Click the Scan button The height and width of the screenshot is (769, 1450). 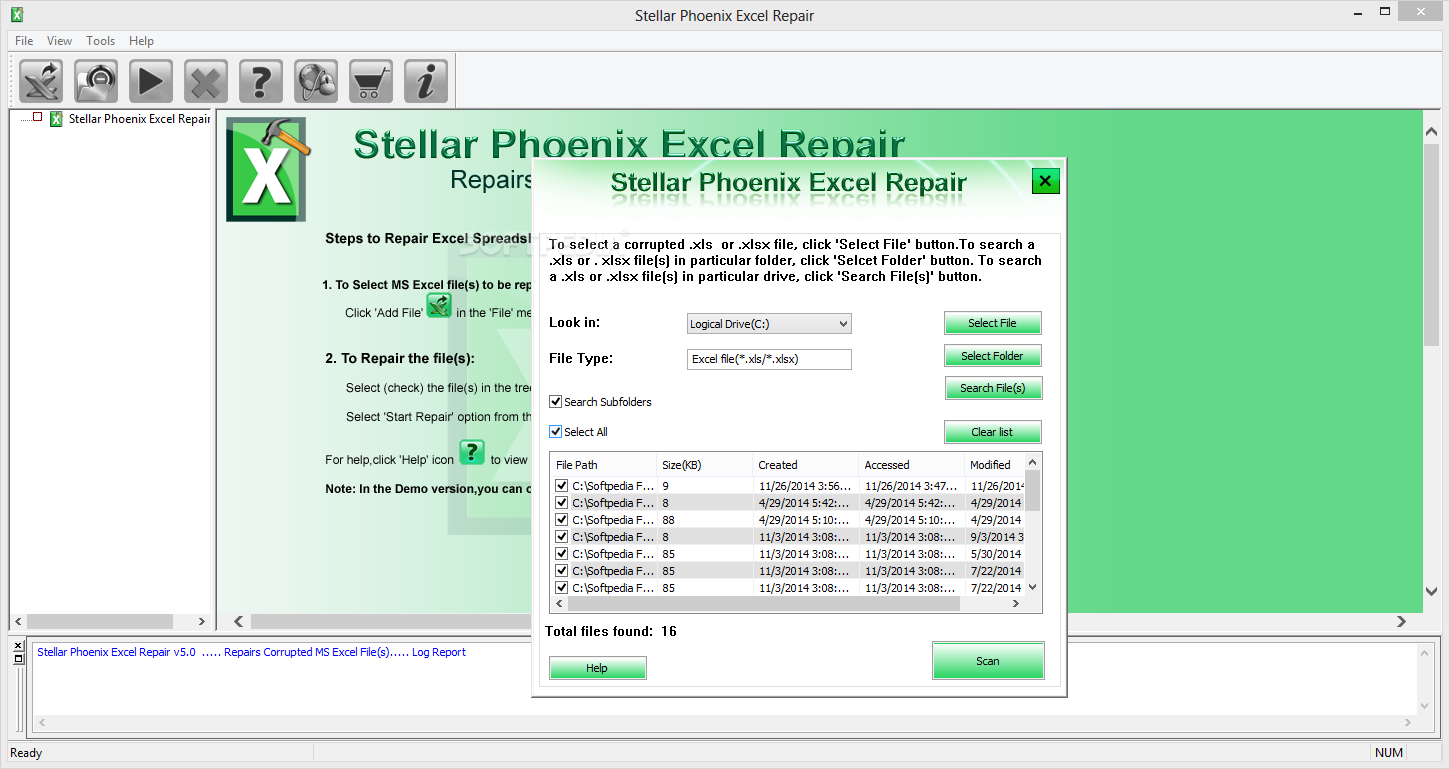(x=988, y=661)
